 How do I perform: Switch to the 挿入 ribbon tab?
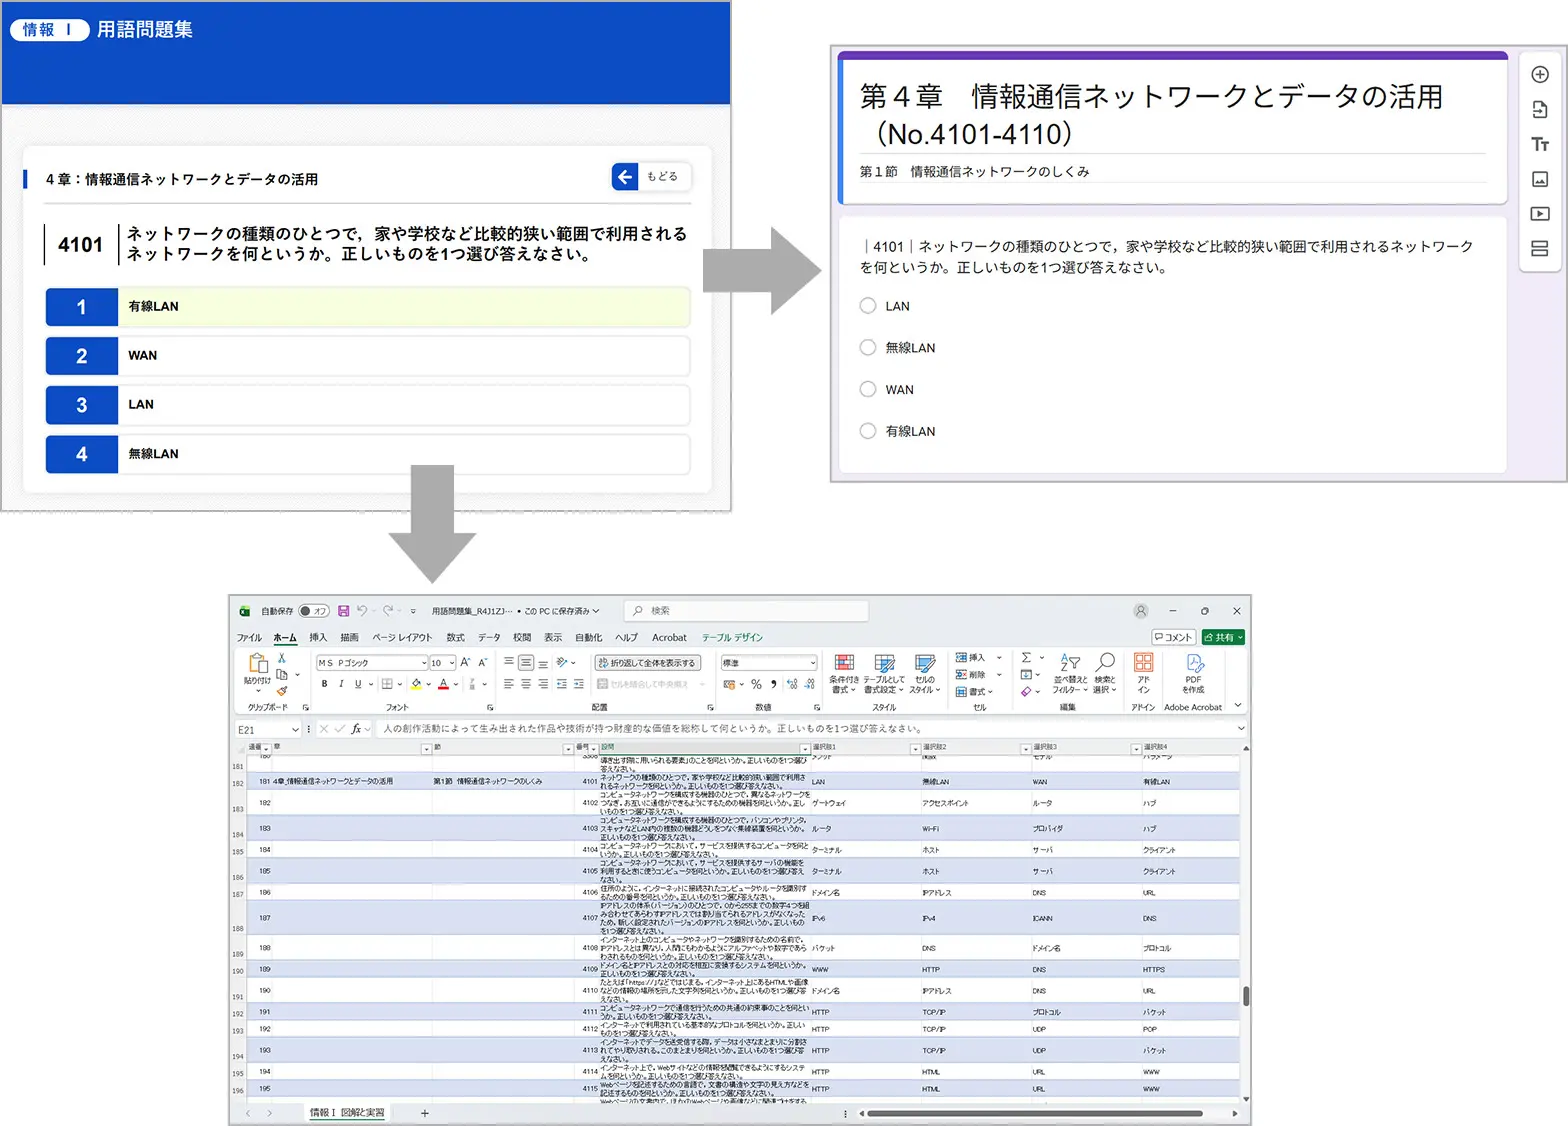click(x=318, y=638)
